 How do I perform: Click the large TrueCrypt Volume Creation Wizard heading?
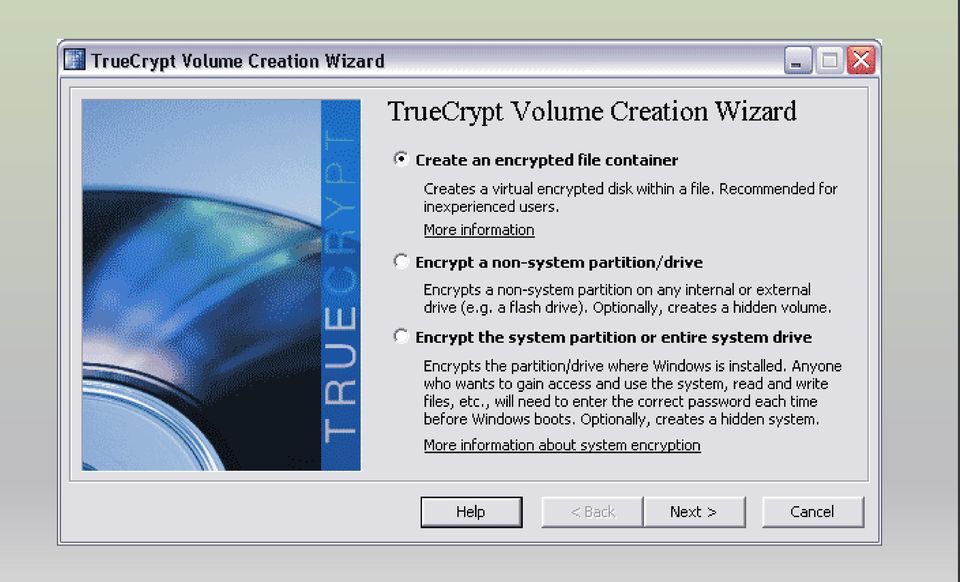point(592,111)
